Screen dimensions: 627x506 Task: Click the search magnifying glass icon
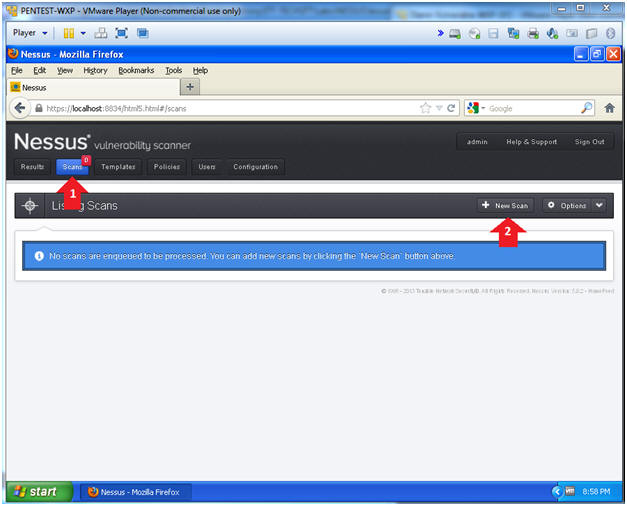click(x=586, y=108)
